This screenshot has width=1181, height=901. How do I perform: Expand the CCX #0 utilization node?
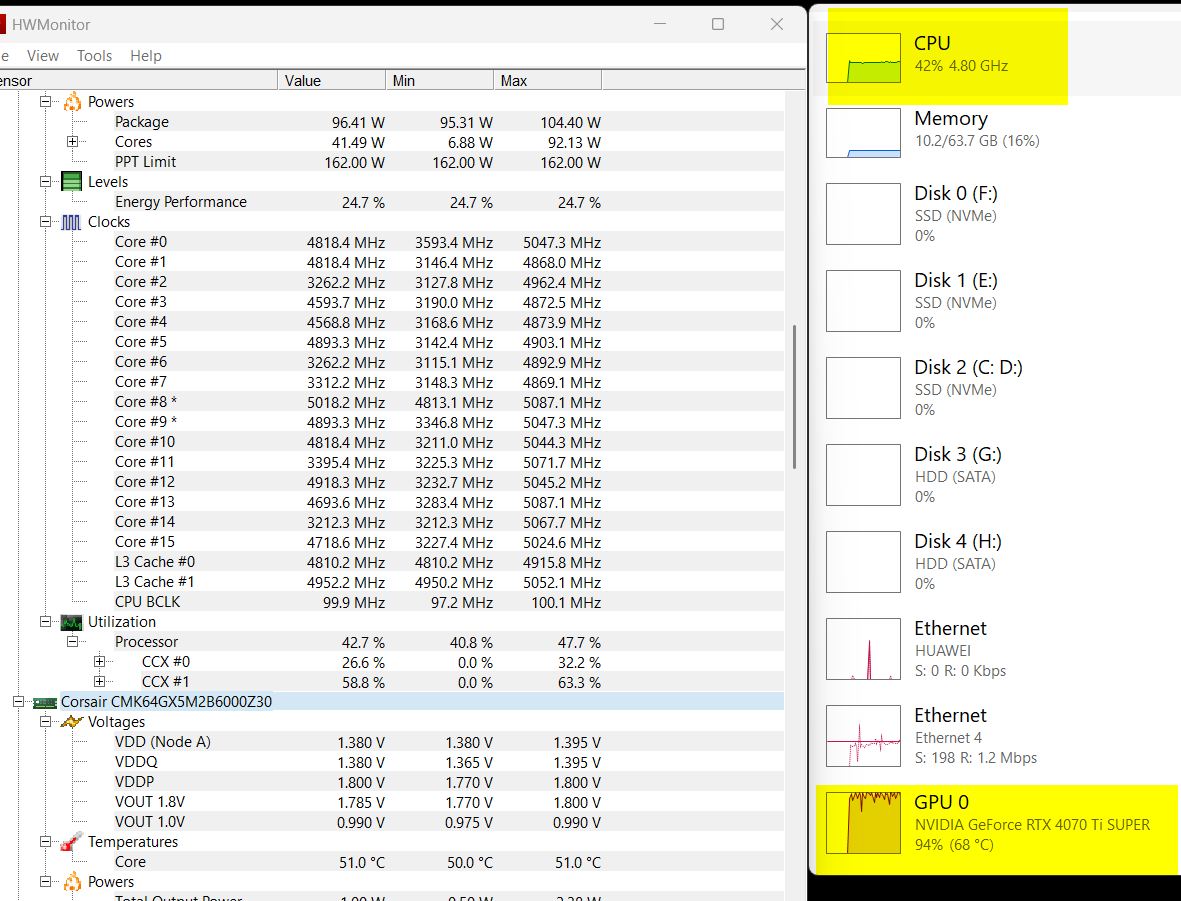pos(99,662)
